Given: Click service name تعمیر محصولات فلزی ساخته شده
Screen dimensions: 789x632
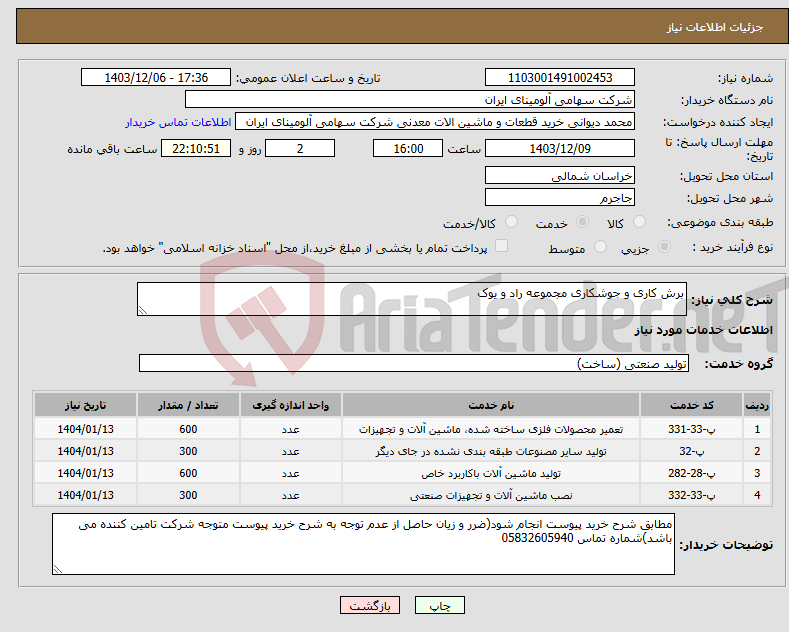Looking at the screenshot, I should (491, 429).
